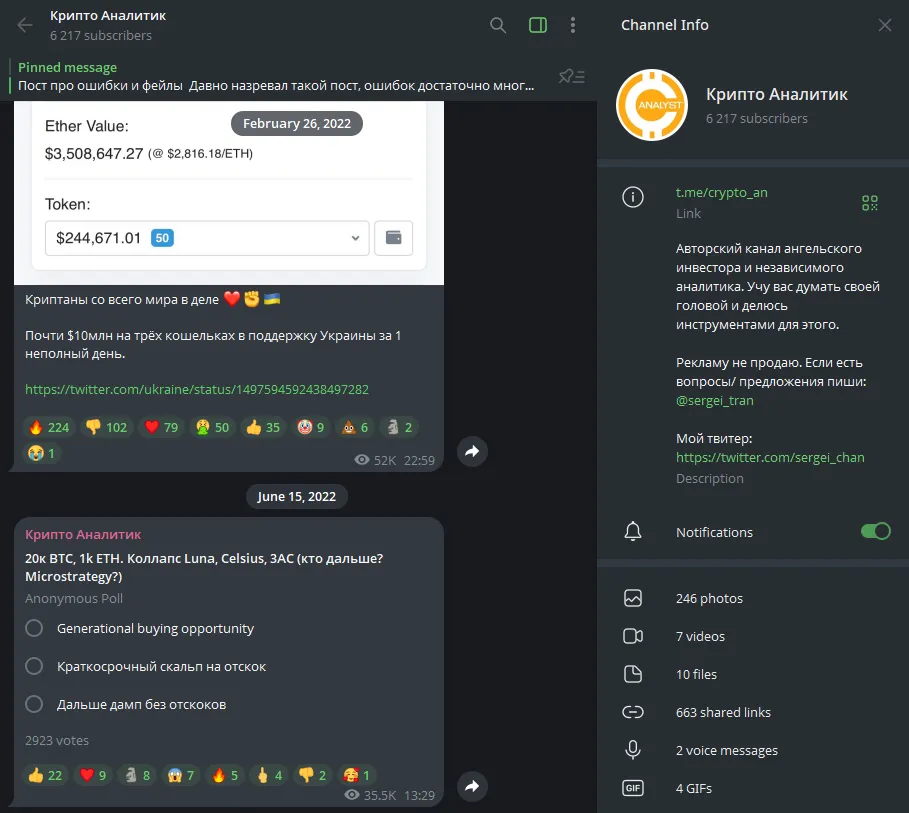Click the photos icon in the media list
This screenshot has width=909, height=813.
tap(632, 598)
